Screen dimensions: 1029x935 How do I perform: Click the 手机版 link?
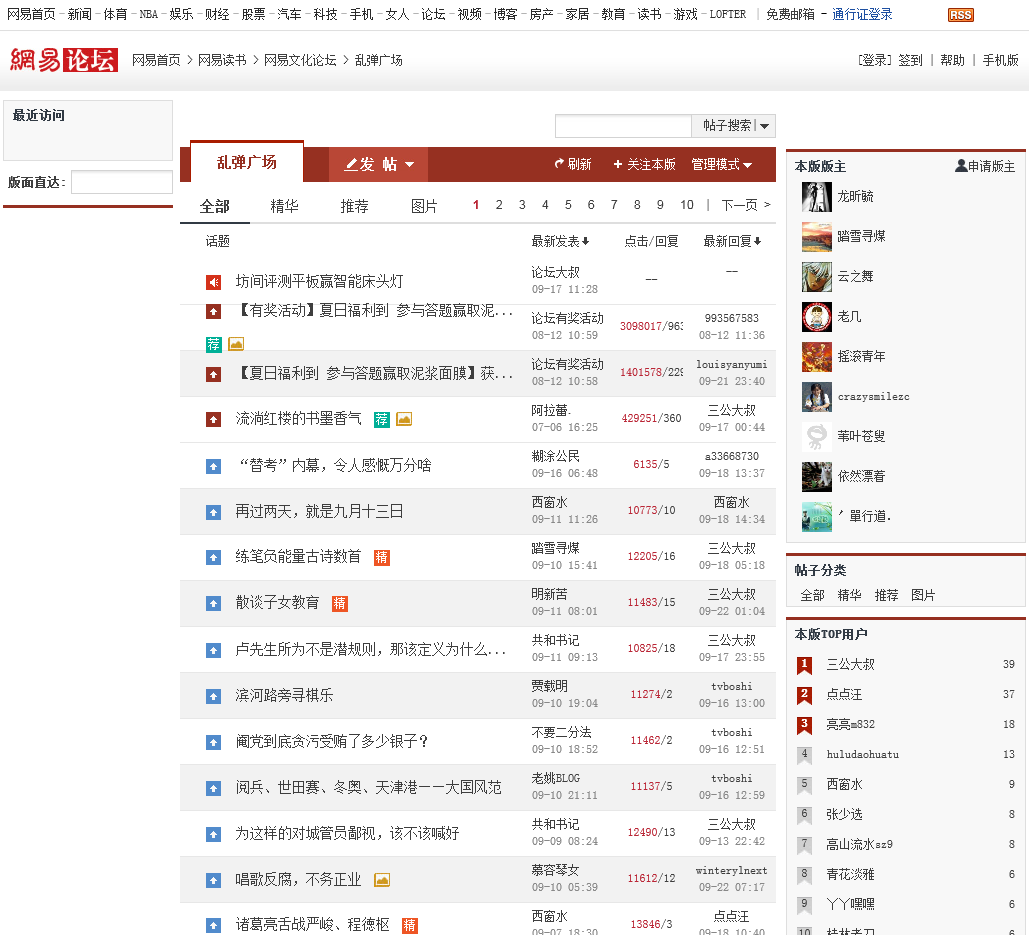pyautogui.click(x=1000, y=60)
